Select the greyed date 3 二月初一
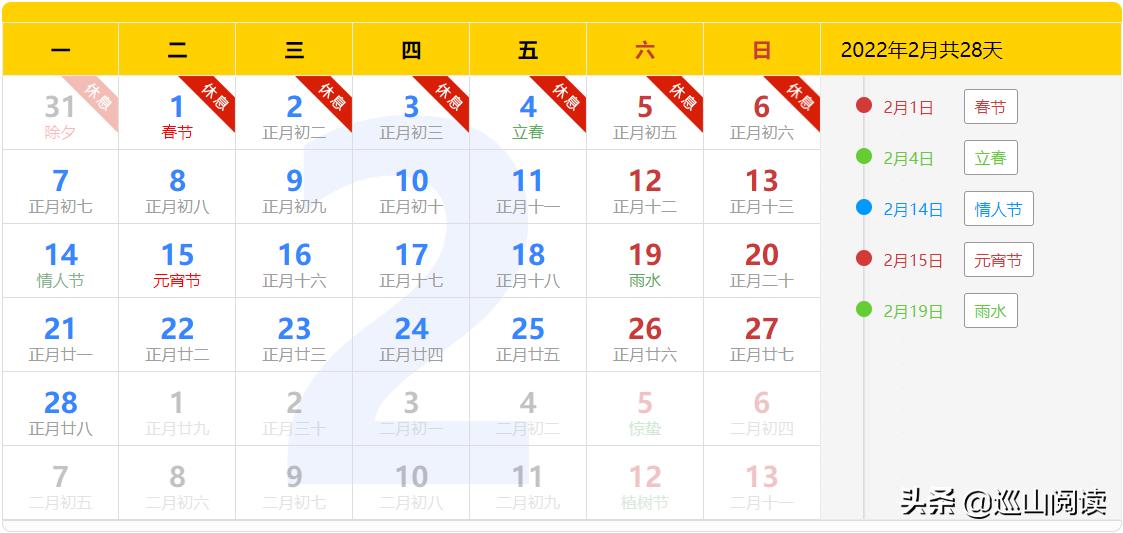The image size is (1123, 533). coord(411,408)
